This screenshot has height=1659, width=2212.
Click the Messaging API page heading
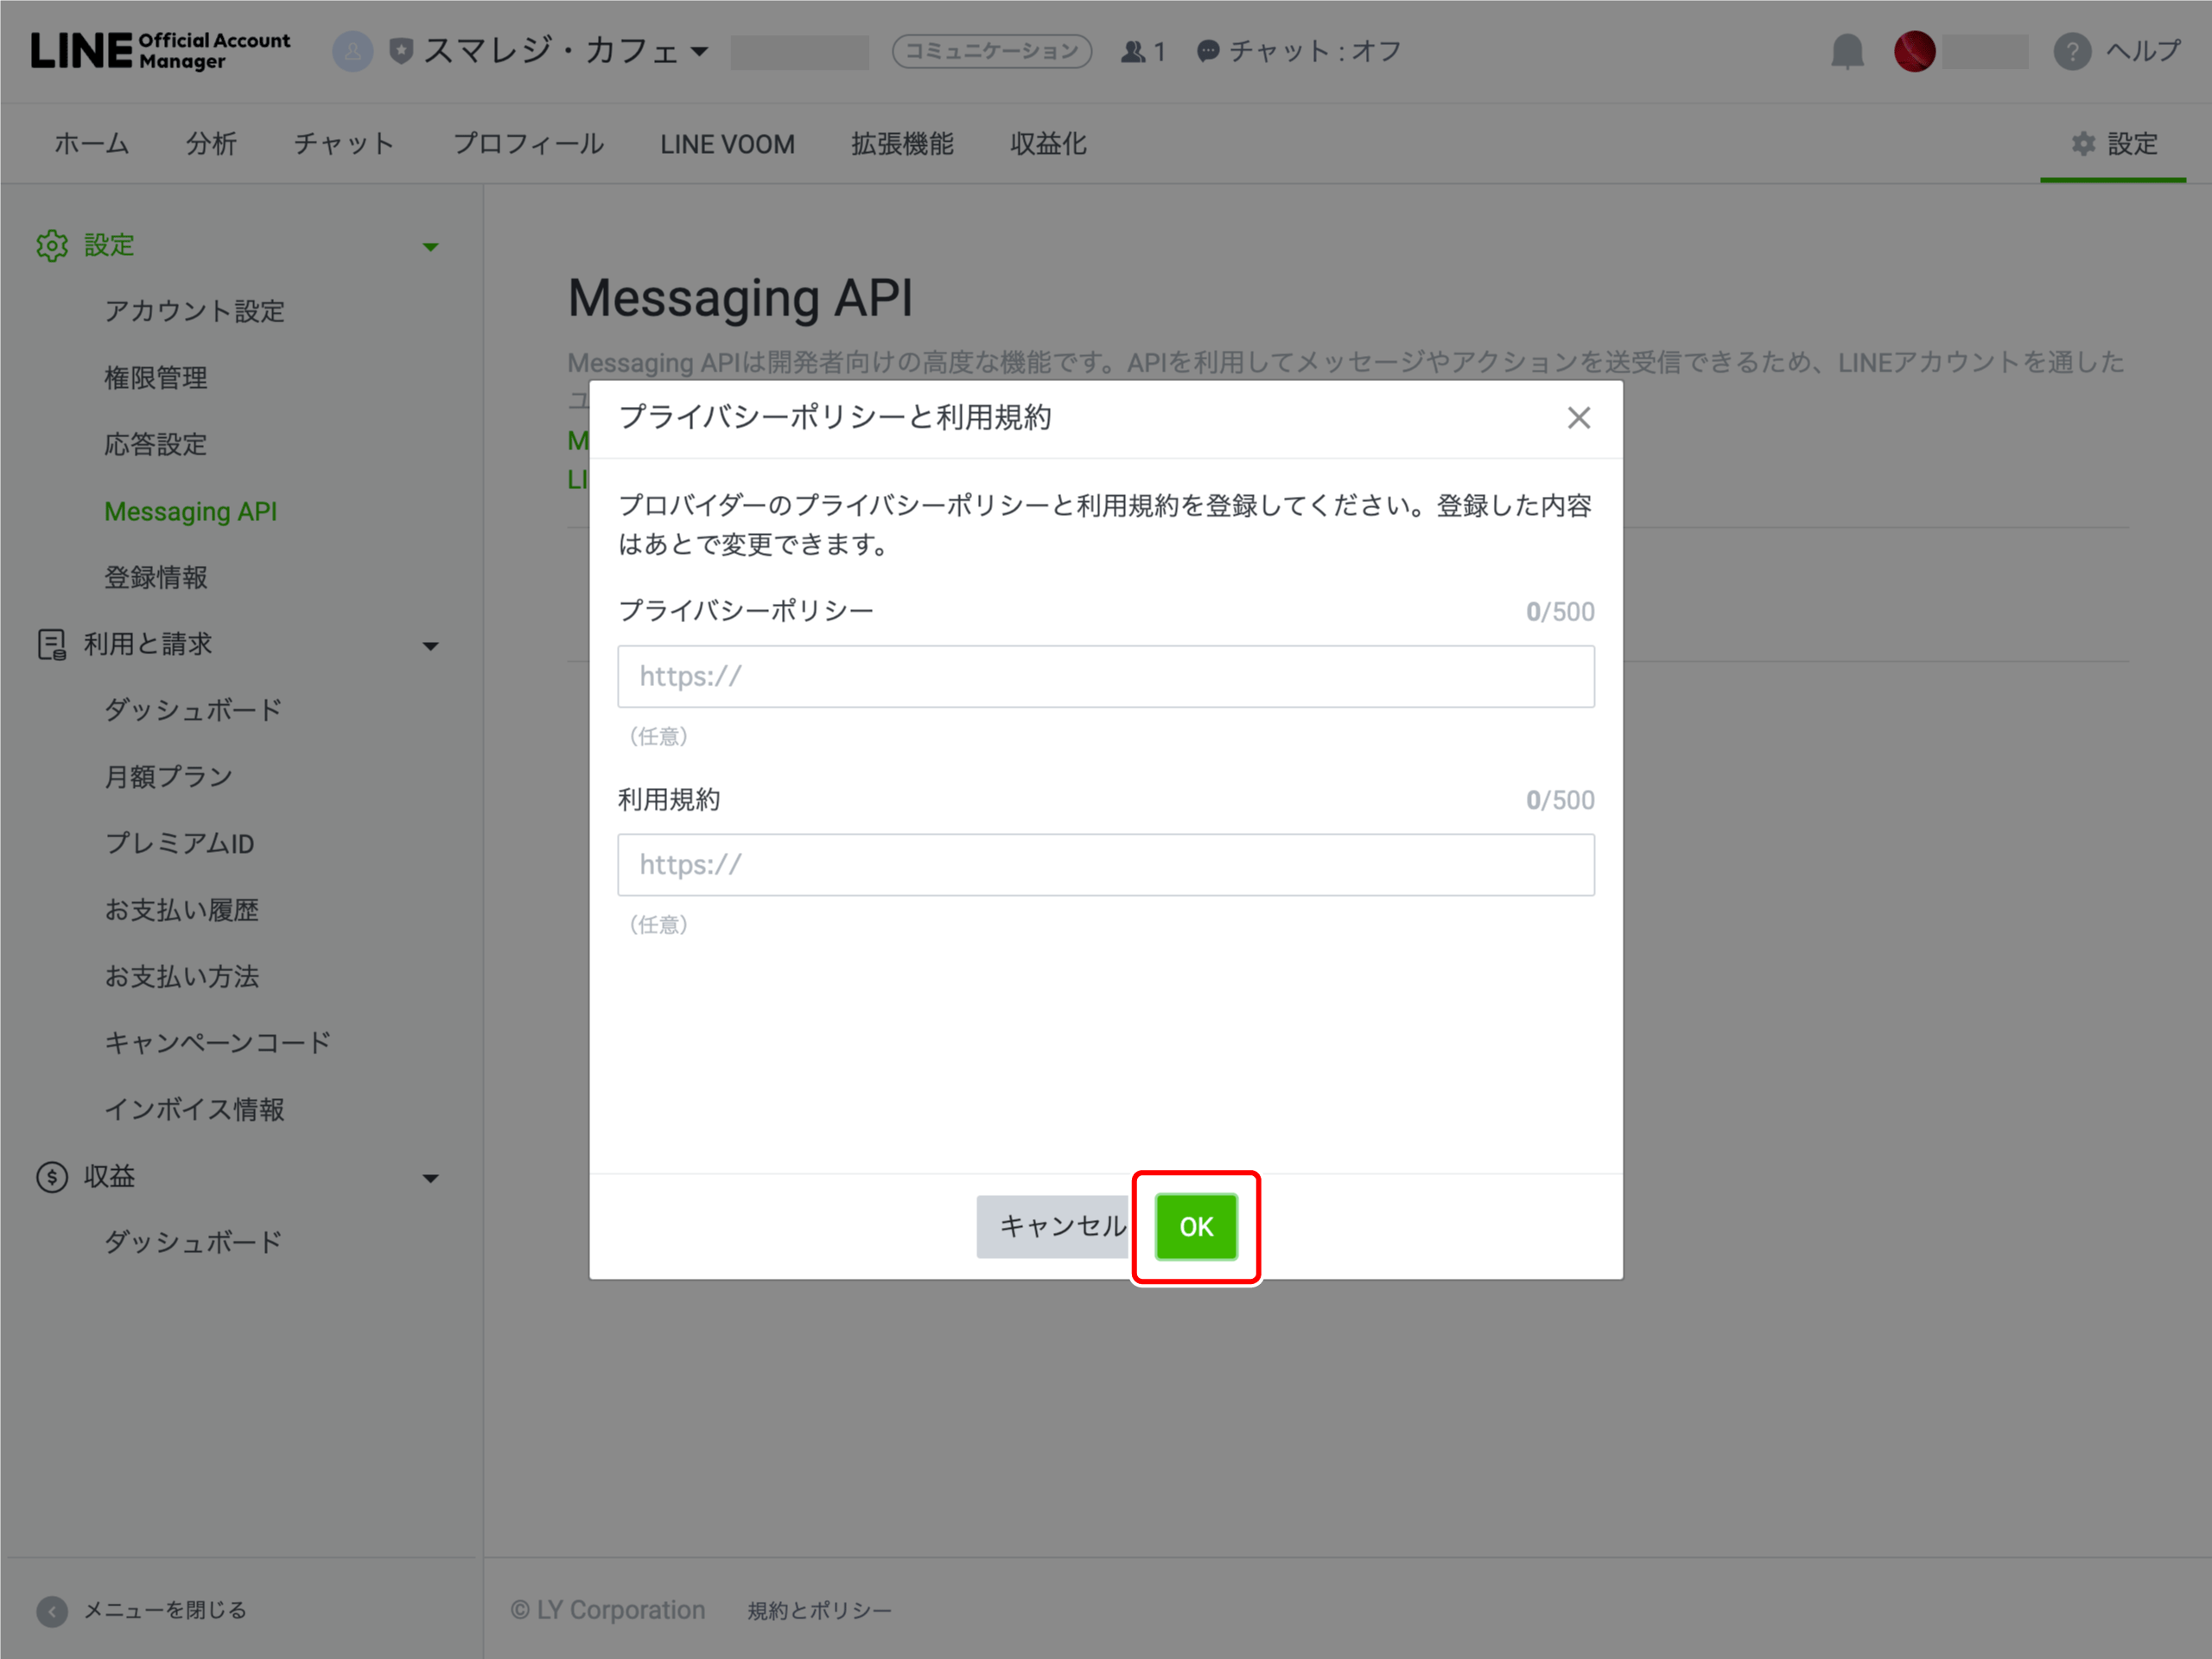click(x=740, y=298)
